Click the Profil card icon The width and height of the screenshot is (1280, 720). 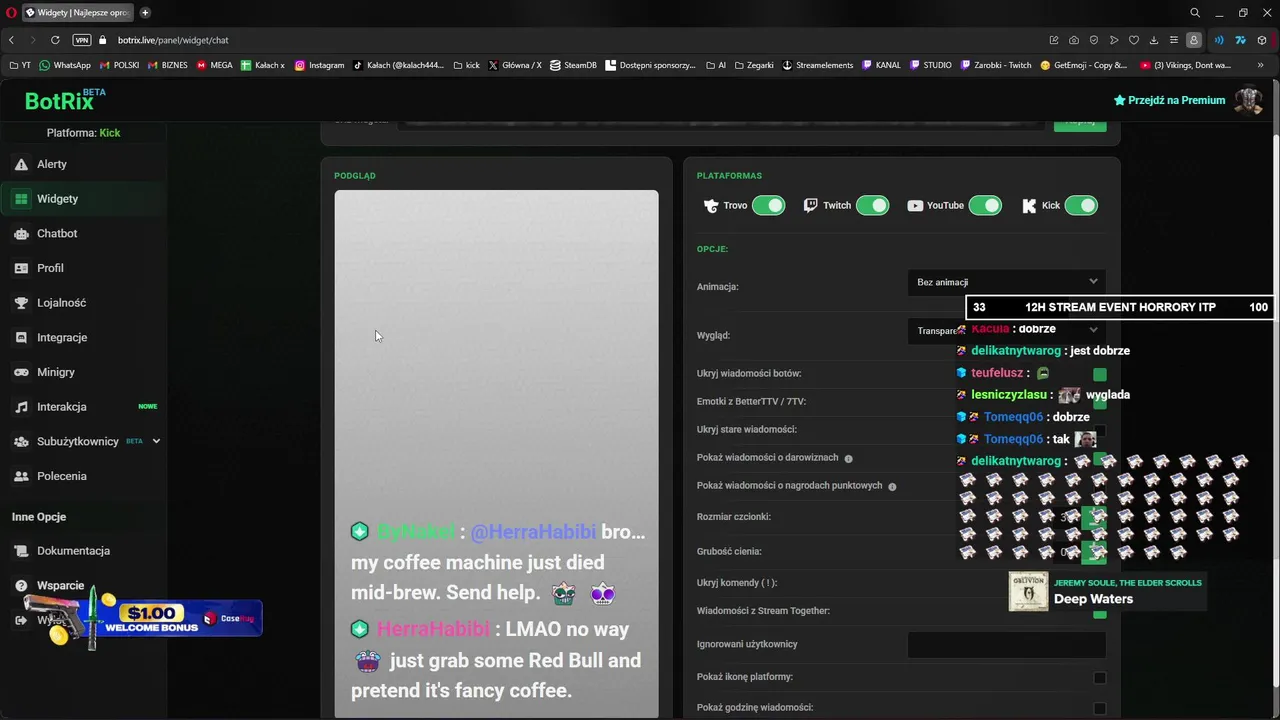pyautogui.click(x=21, y=268)
